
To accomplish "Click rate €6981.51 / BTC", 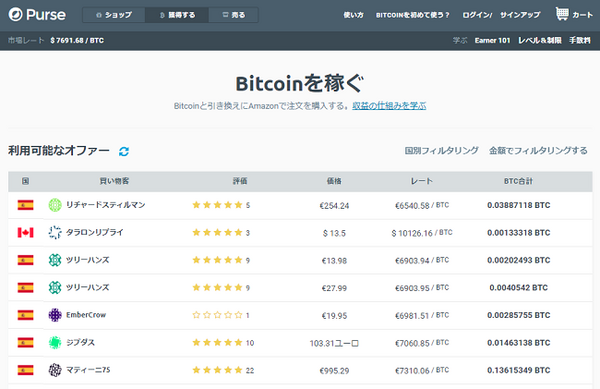I will [422, 316].
